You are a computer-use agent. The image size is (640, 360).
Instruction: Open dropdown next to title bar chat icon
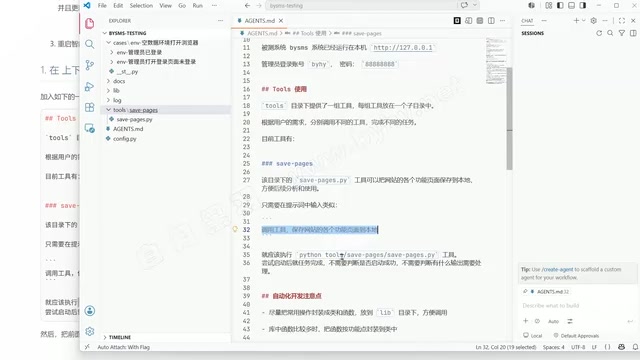coord(475,5)
